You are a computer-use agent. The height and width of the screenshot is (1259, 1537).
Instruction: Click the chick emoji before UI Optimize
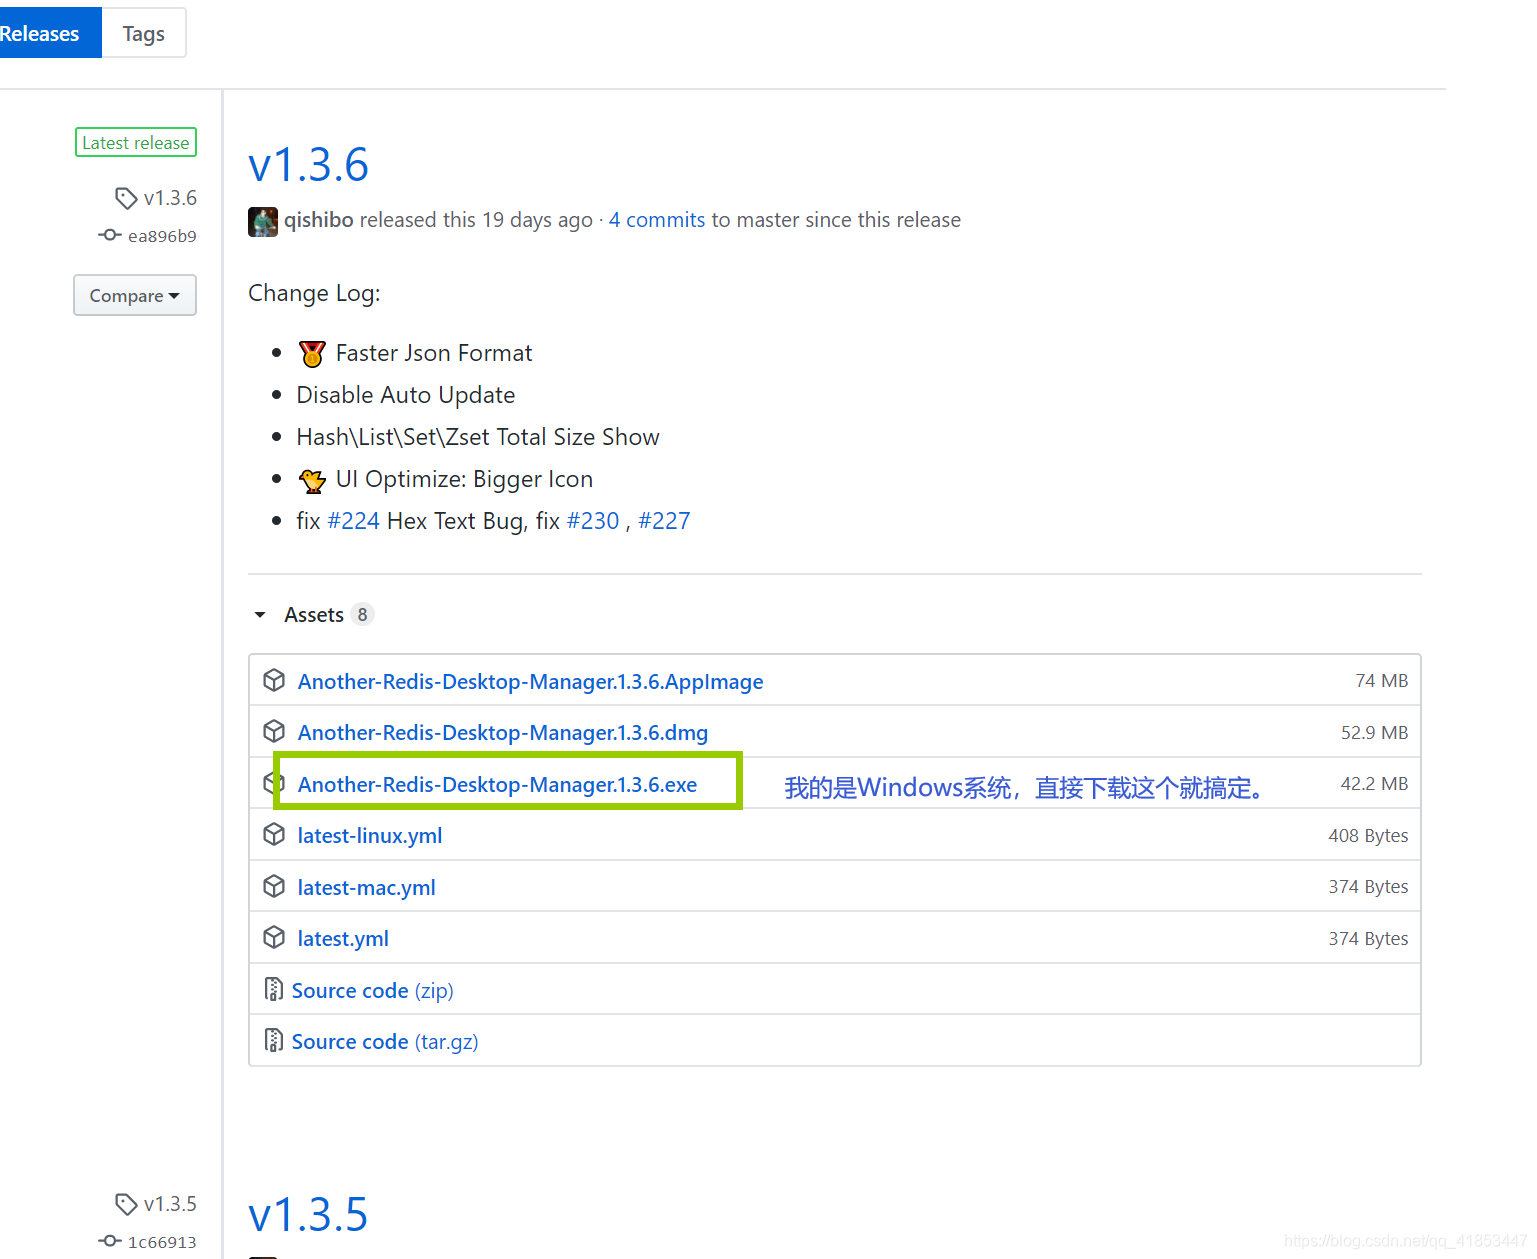(x=312, y=480)
